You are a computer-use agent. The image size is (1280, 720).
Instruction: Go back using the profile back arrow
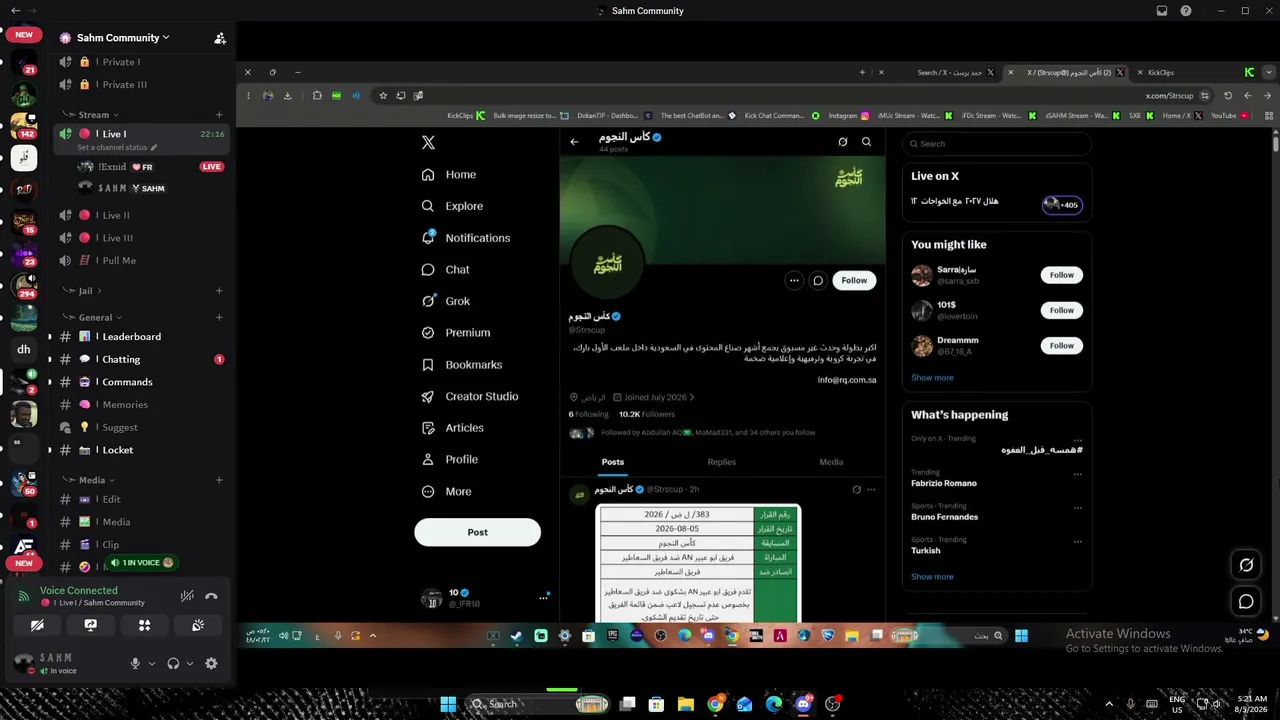[574, 142]
